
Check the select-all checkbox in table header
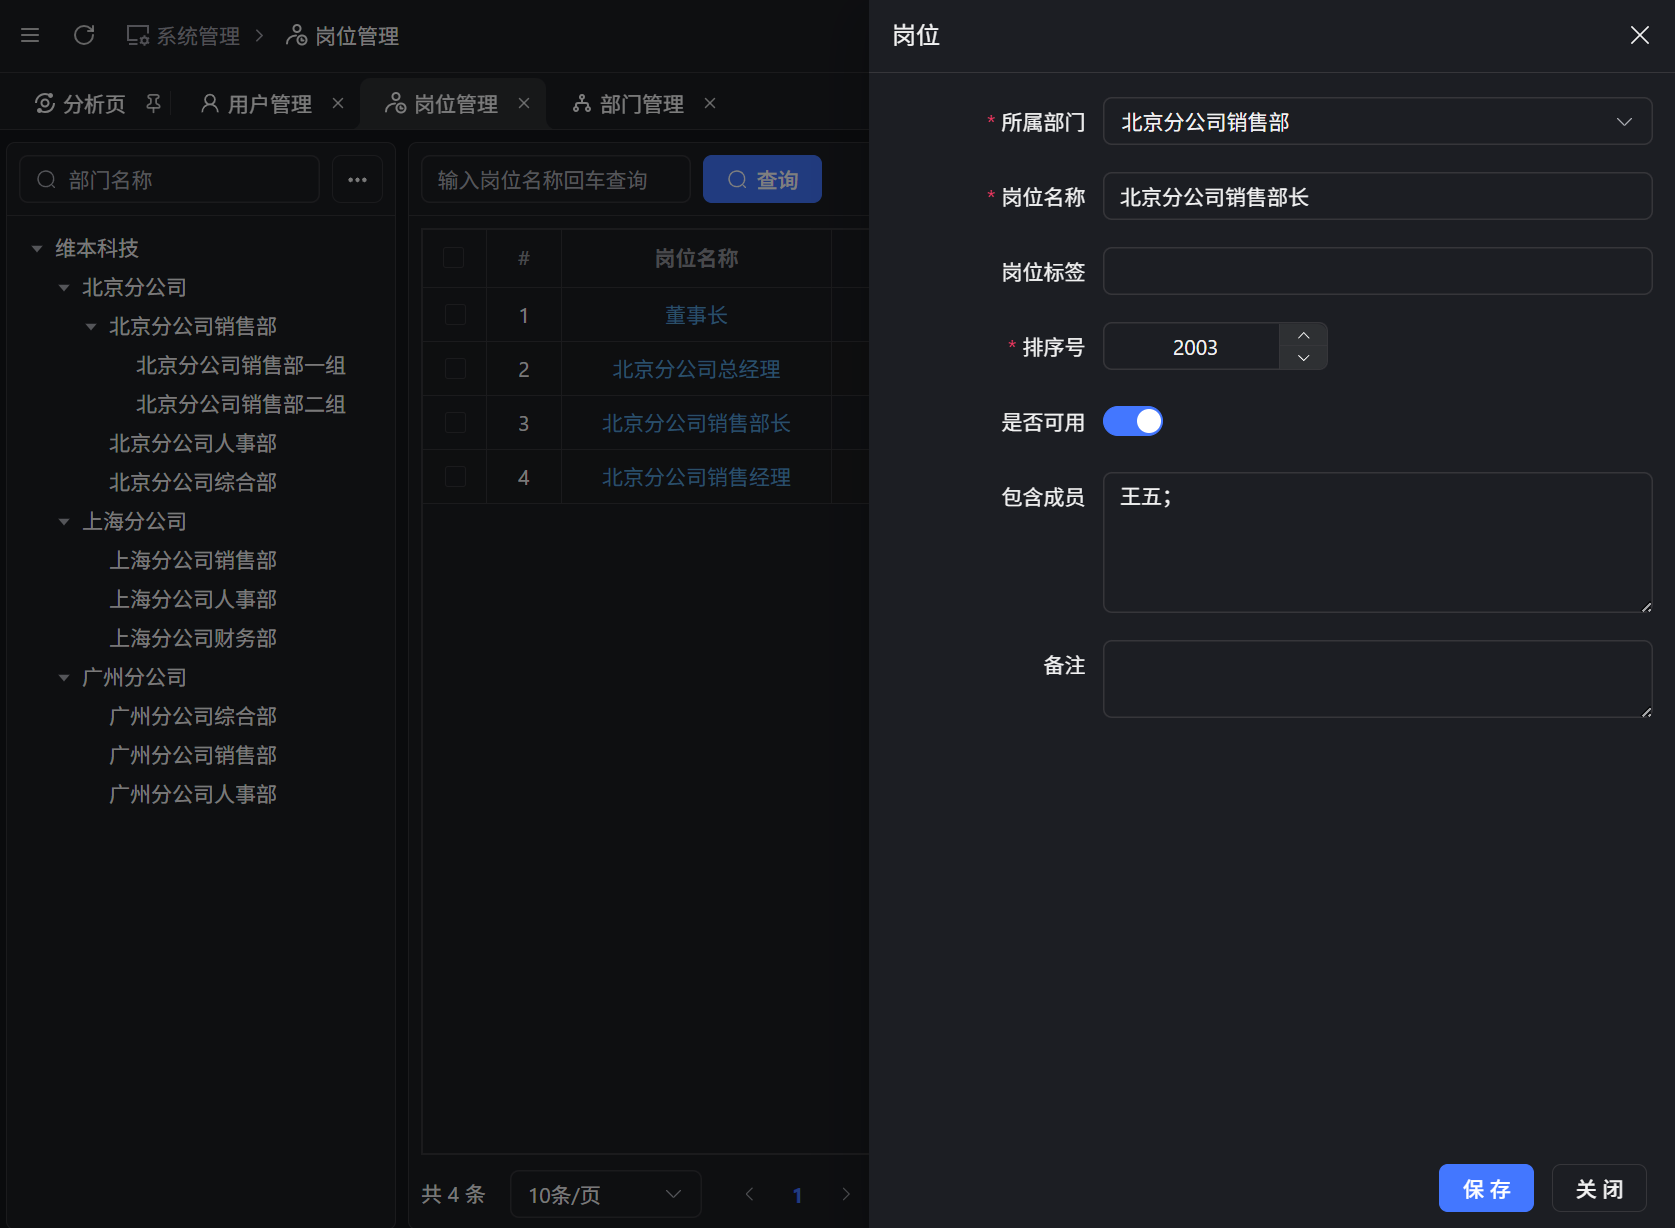tap(454, 258)
